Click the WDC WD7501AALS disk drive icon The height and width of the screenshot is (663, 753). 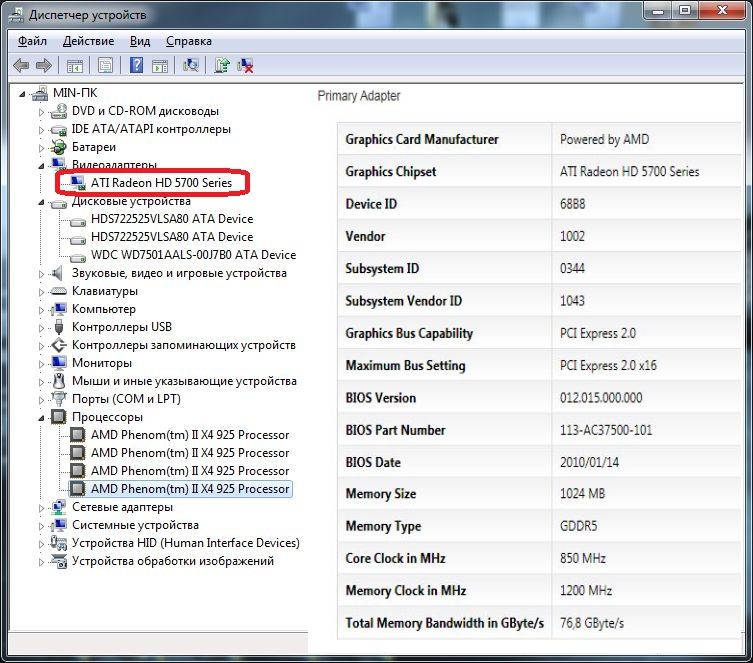(x=78, y=256)
